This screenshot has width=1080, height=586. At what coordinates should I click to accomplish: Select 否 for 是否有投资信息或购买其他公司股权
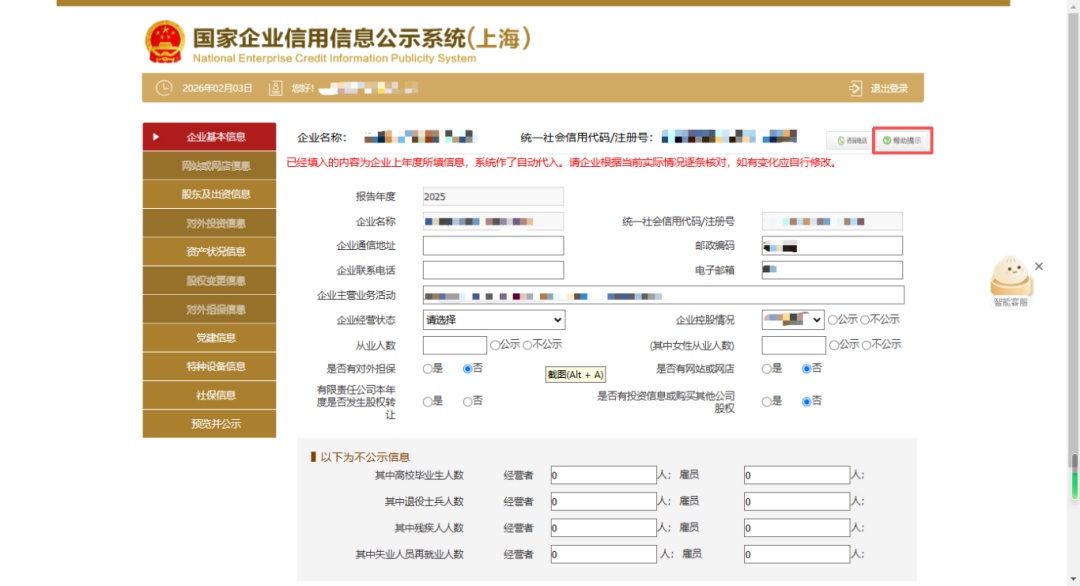[x=807, y=401]
